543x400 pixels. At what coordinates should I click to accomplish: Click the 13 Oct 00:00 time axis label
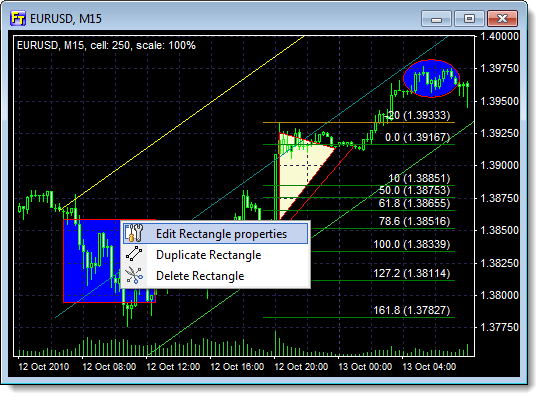coord(365,366)
